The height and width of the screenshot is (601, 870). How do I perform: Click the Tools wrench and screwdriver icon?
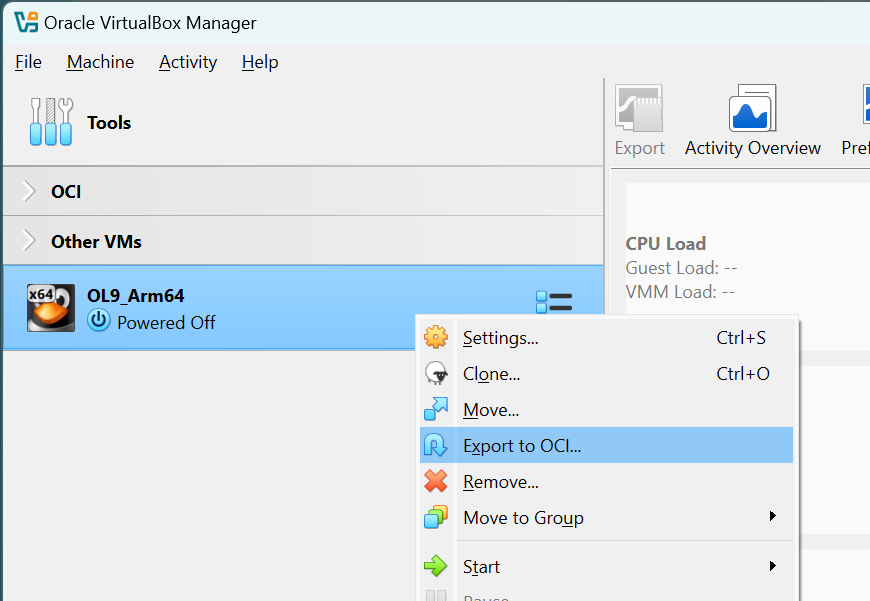(x=51, y=122)
